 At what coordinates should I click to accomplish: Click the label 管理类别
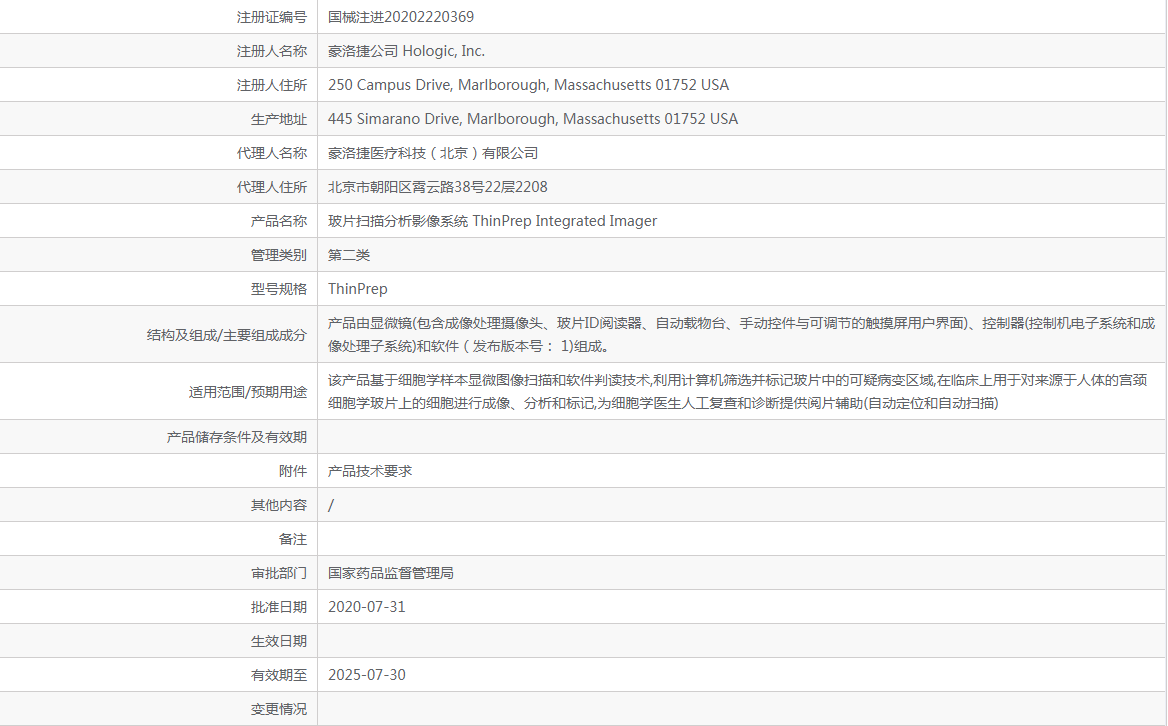(279, 255)
